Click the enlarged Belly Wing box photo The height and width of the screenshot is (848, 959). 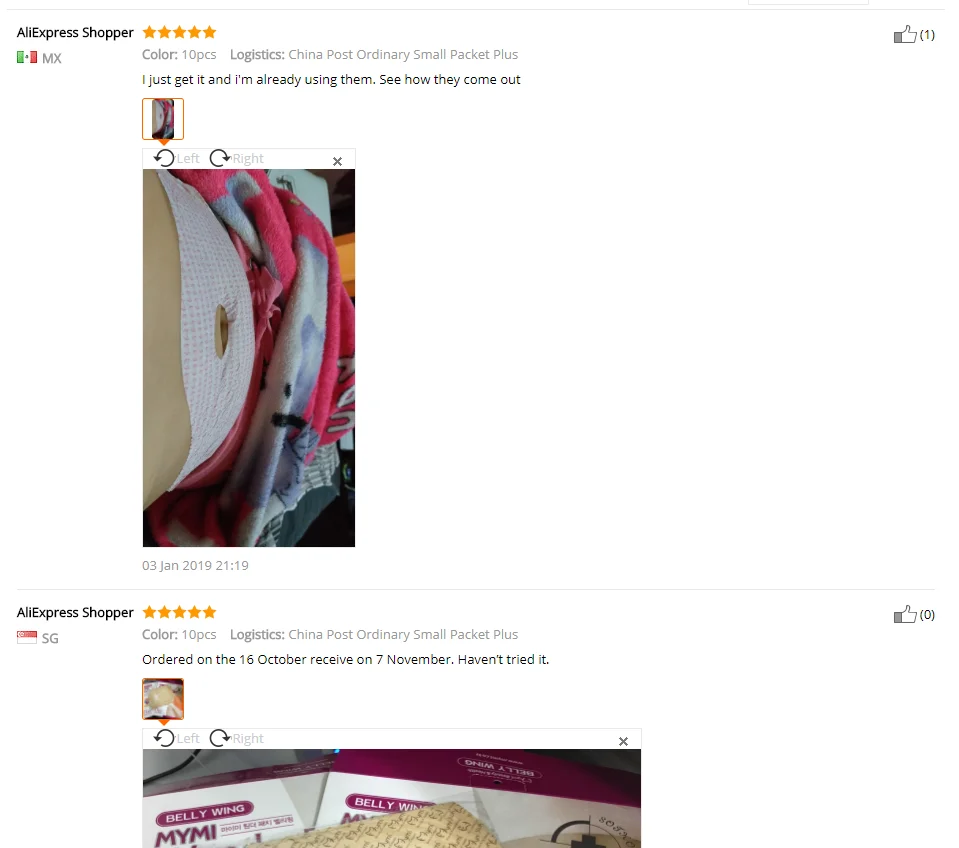pos(392,798)
